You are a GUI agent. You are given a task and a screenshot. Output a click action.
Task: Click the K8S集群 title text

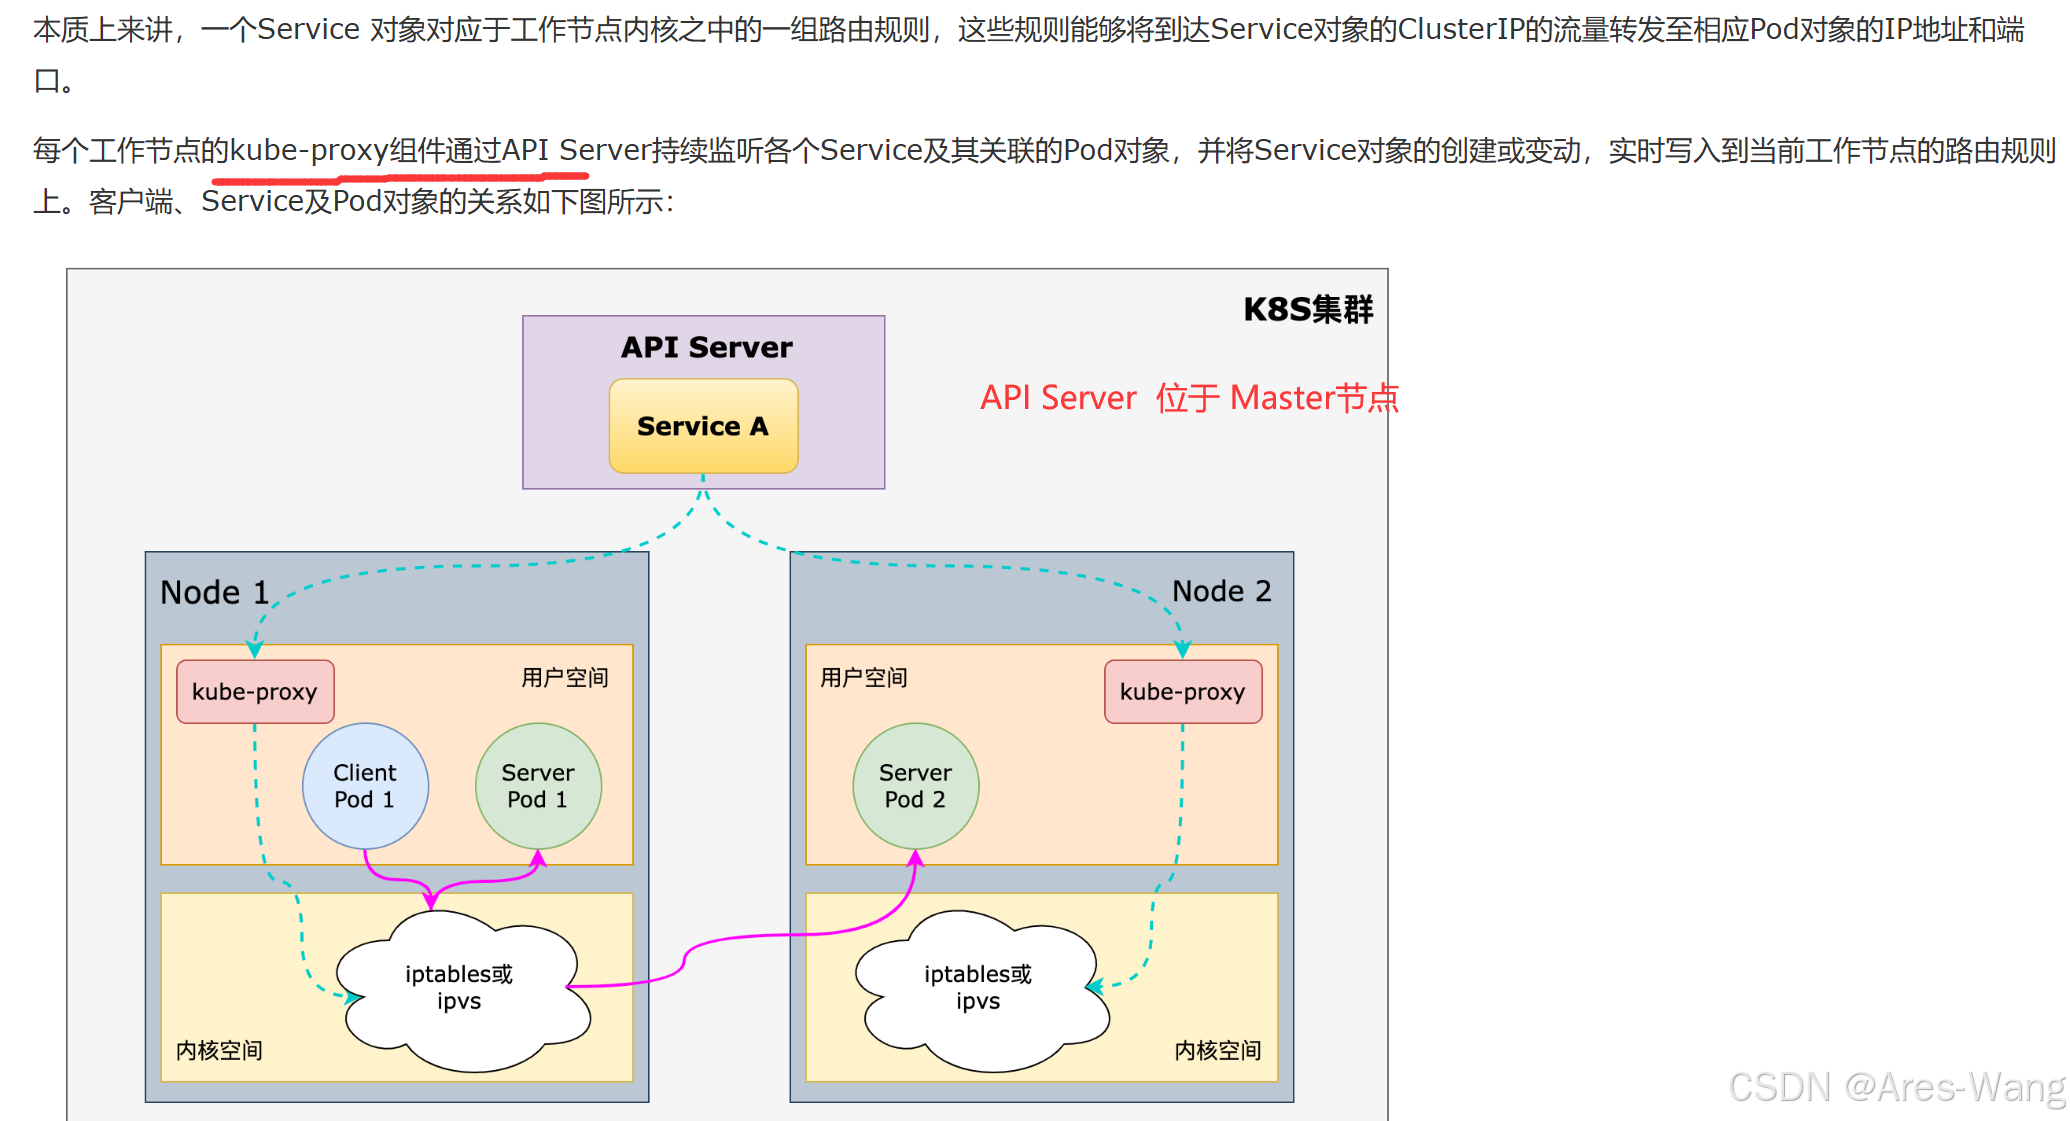click(x=1308, y=310)
